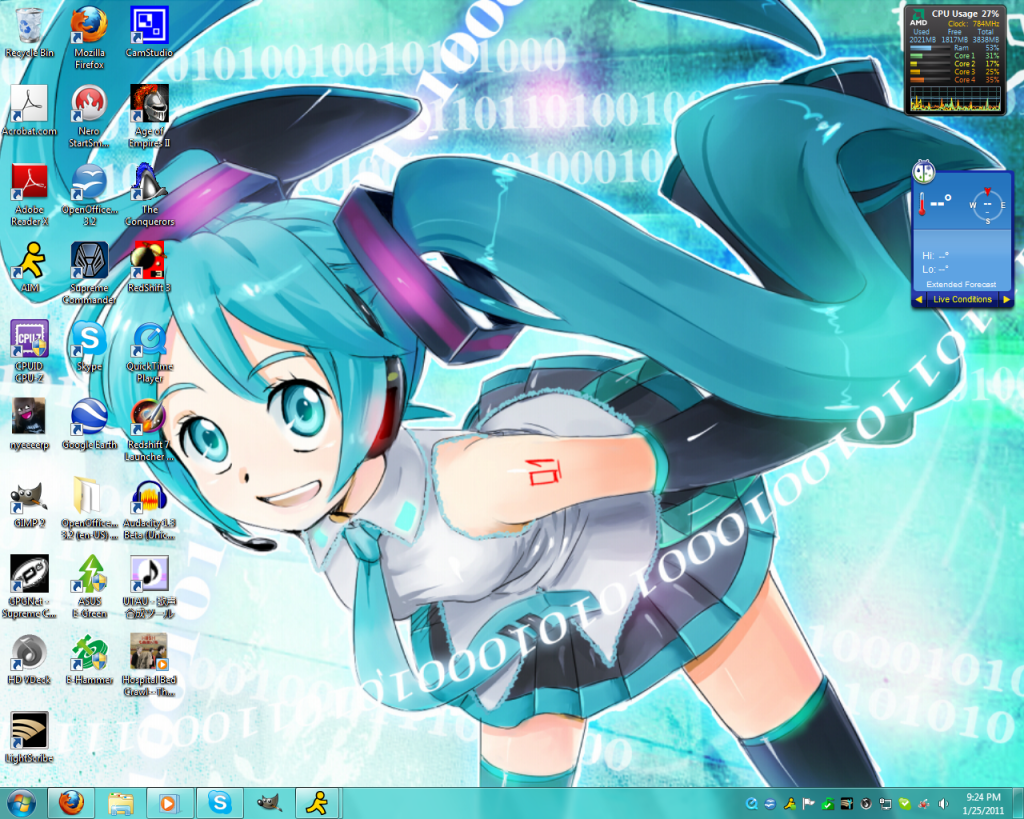Viewport: 1024px width, 819px height.
Task: Click the OpenOffice Quickstarter tray icon
Action: pos(770,803)
